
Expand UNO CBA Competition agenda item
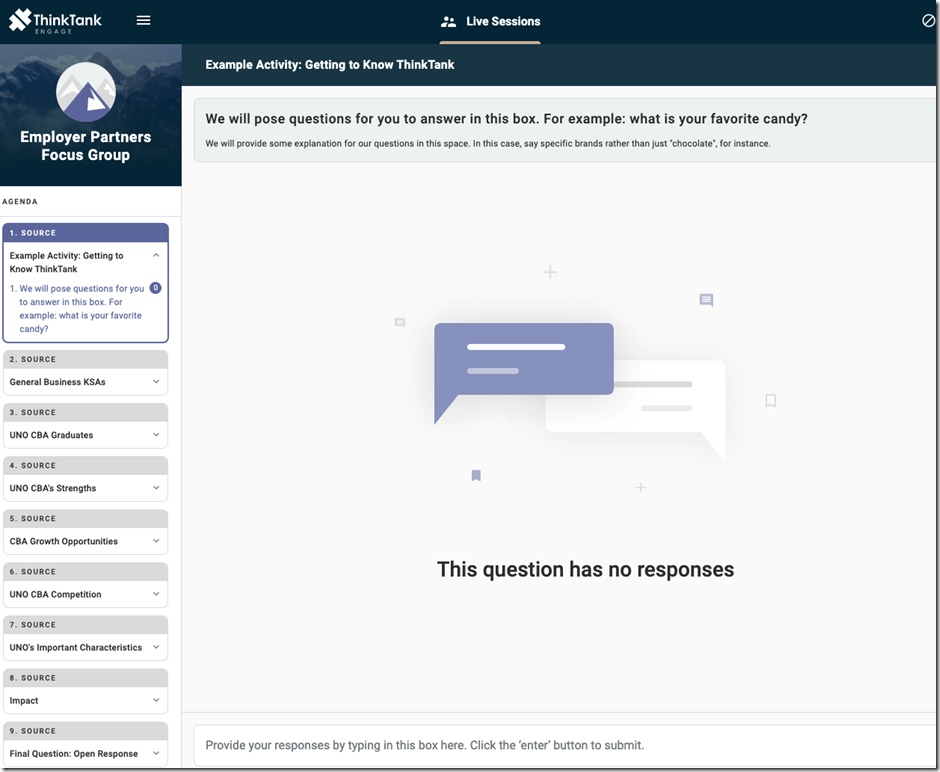[x=156, y=594]
